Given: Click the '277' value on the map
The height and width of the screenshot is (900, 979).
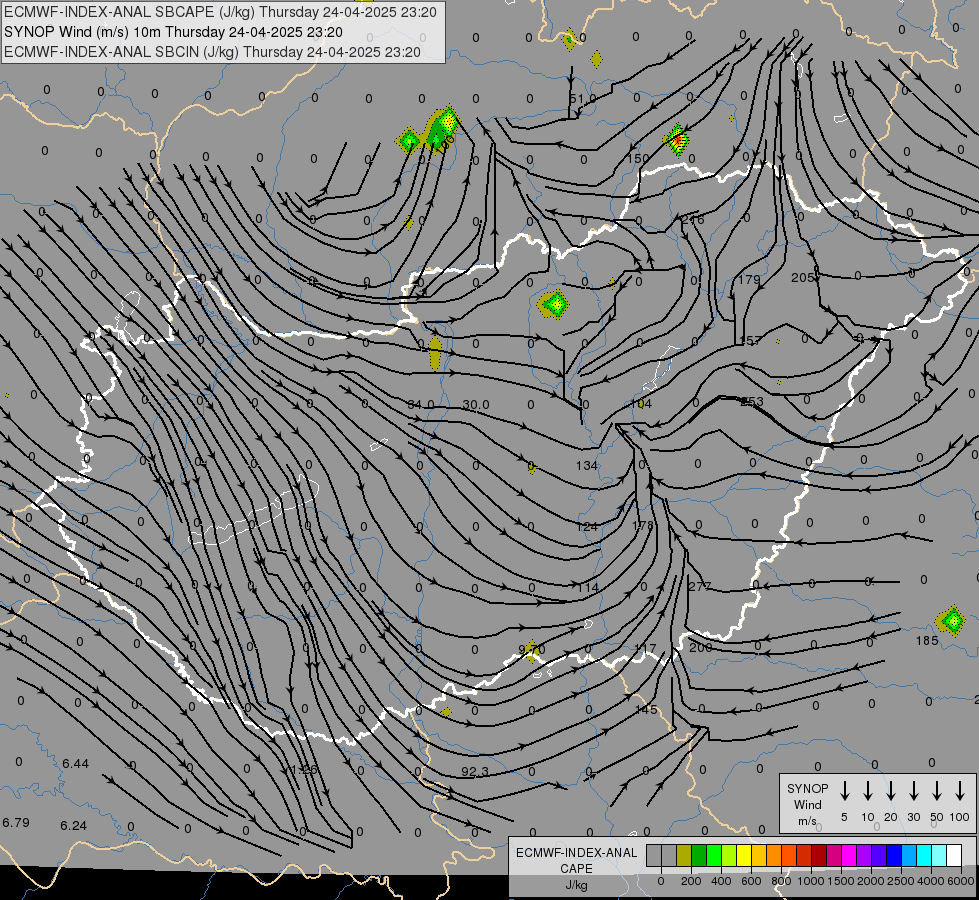Looking at the screenshot, I should point(699,586).
